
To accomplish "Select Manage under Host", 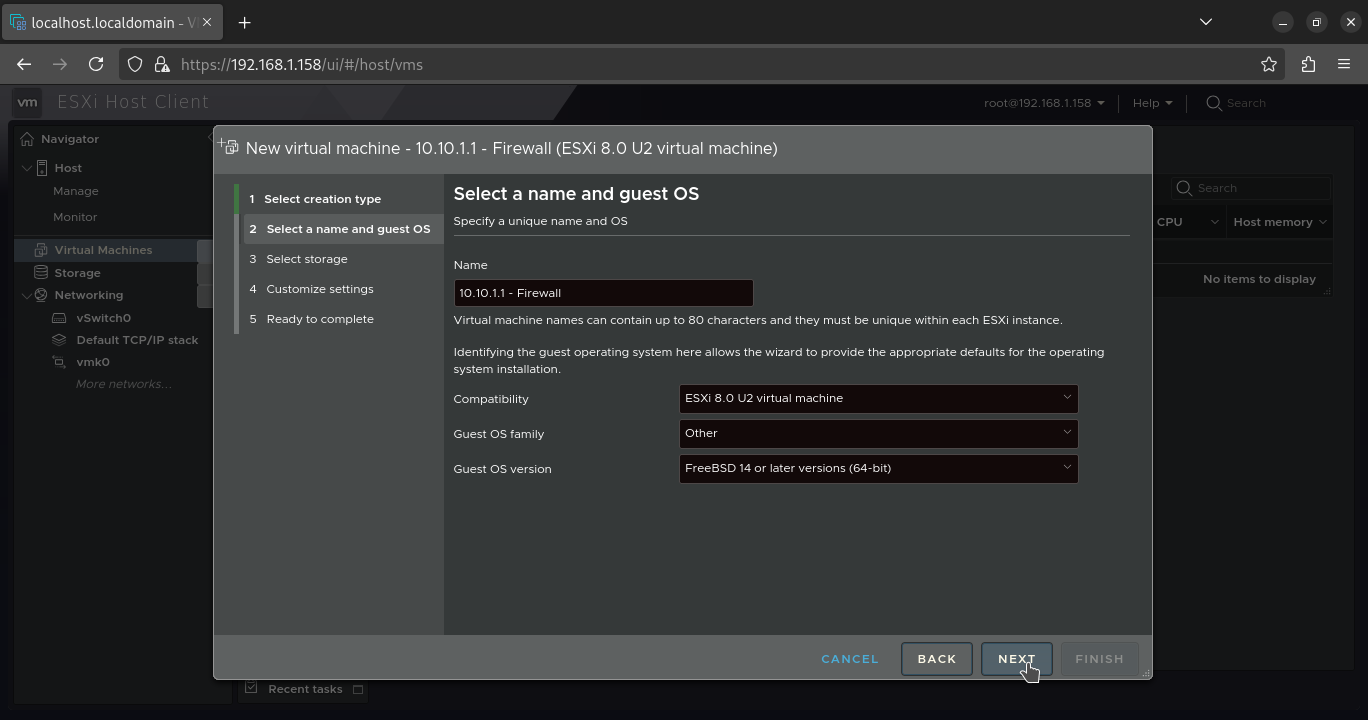I will coord(76,191).
